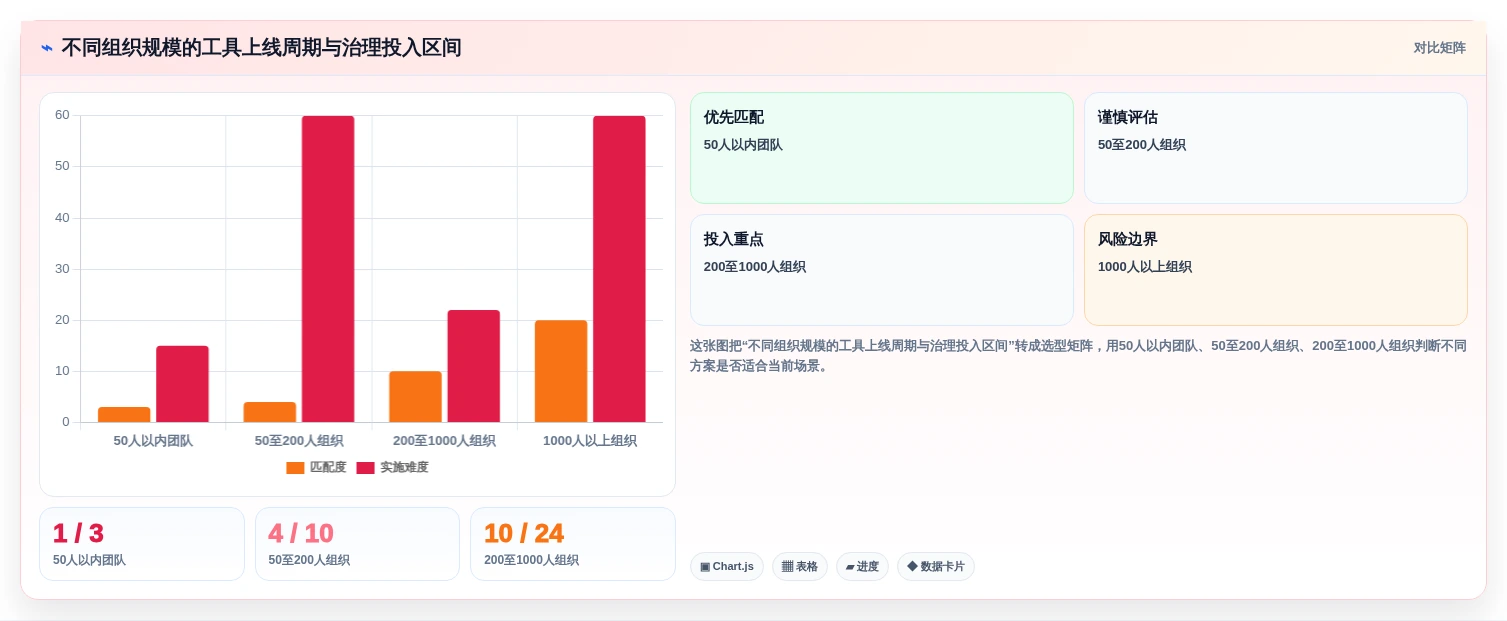This screenshot has width=1507, height=621.
Task: Click the red bar for 200至1000人组织
Action: coord(474,366)
